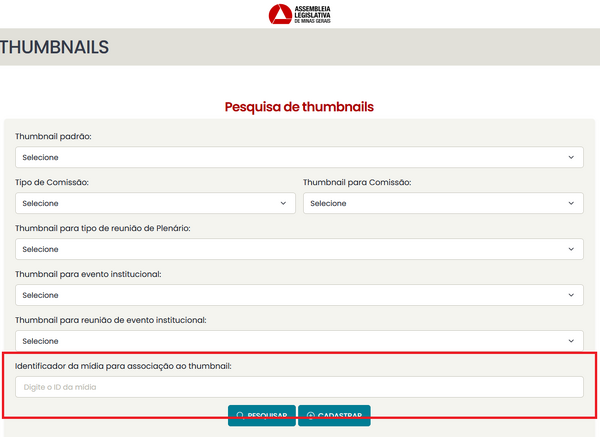Viewport: 600px width, 437px height.
Task: Click the magnifier icon on Pesquisar button
Action: pyautogui.click(x=240, y=416)
